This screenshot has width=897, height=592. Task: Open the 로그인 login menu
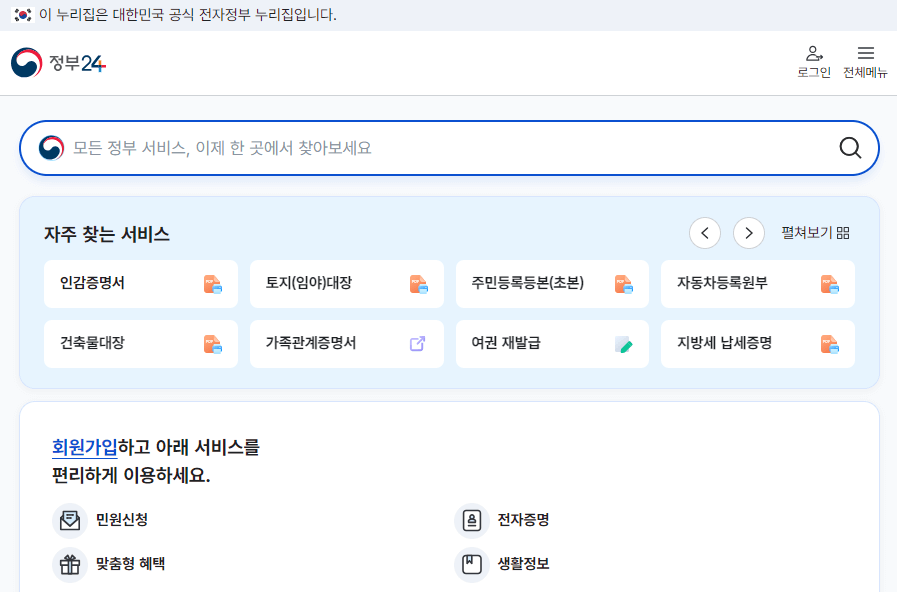(815, 62)
